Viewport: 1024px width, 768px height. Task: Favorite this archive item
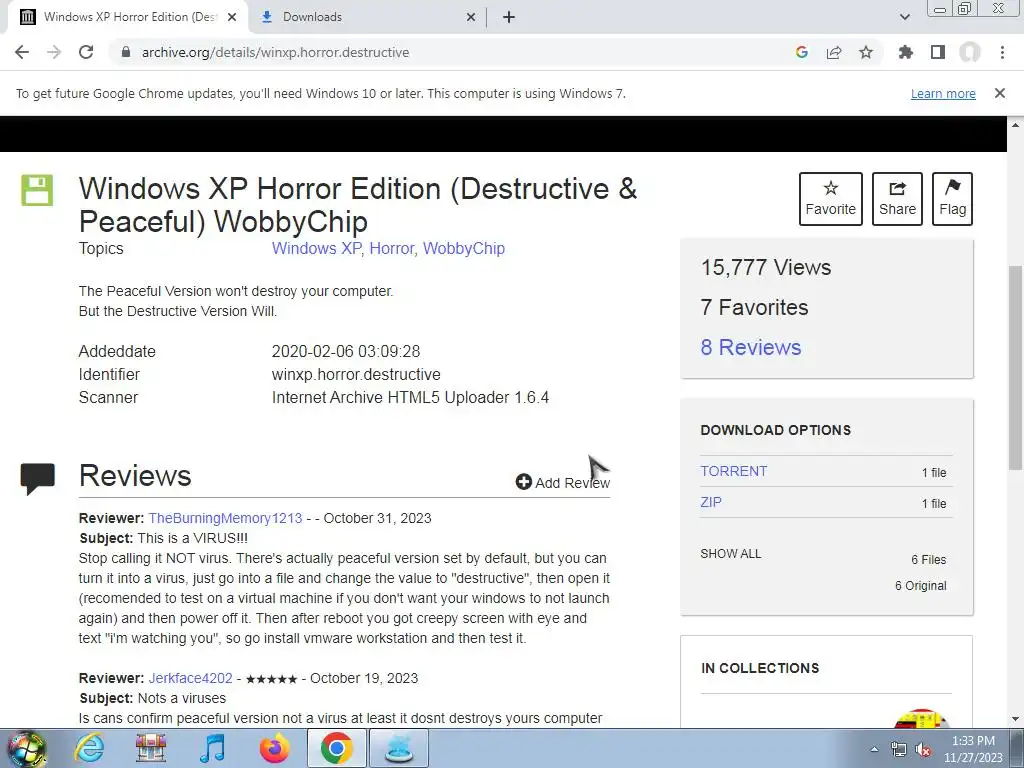click(x=831, y=199)
